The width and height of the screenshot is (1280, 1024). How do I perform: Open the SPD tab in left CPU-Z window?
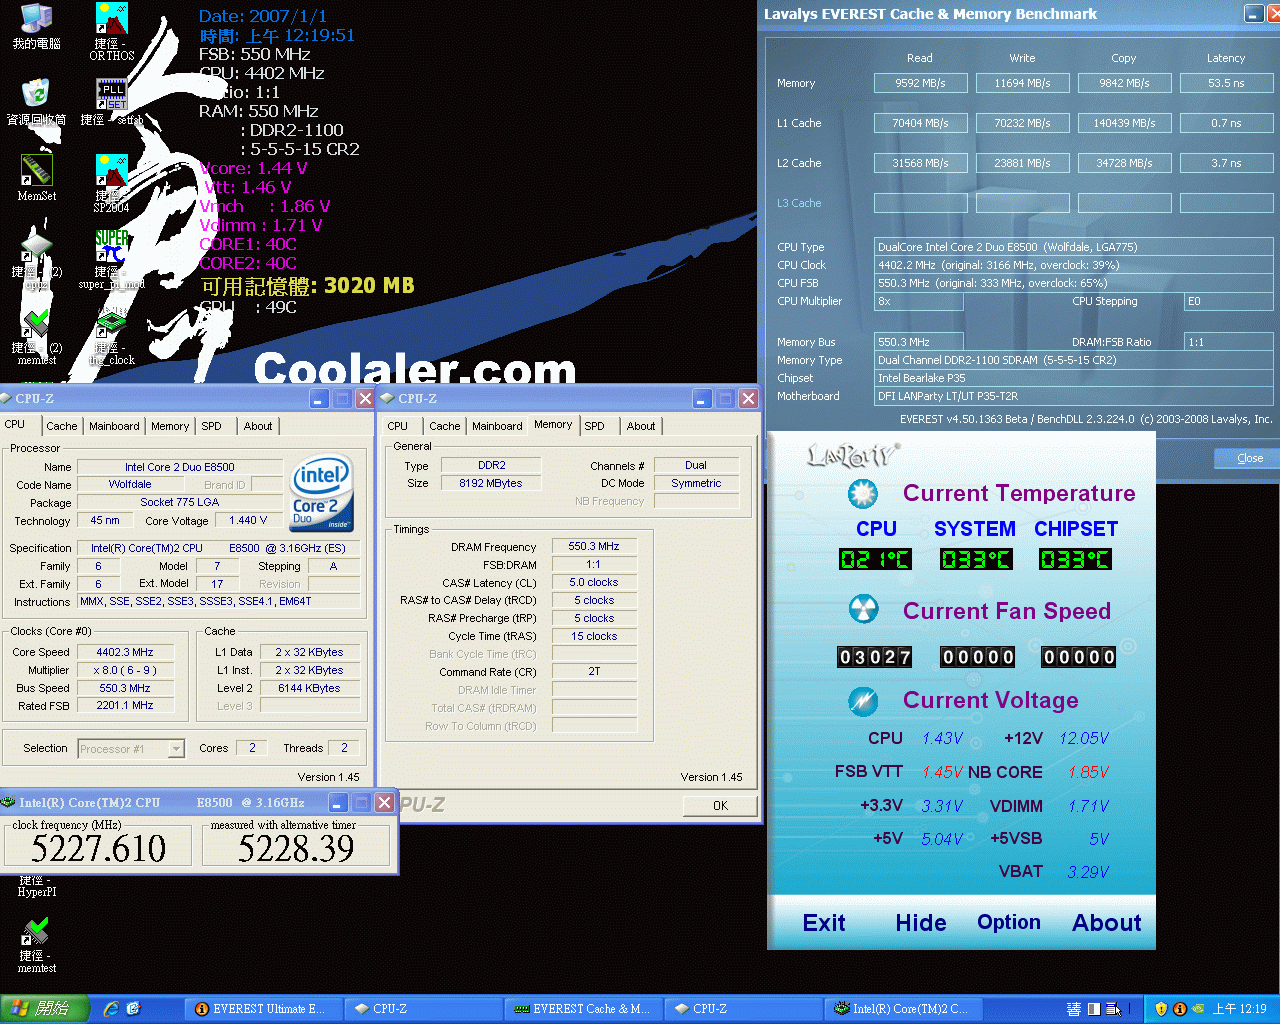click(211, 426)
